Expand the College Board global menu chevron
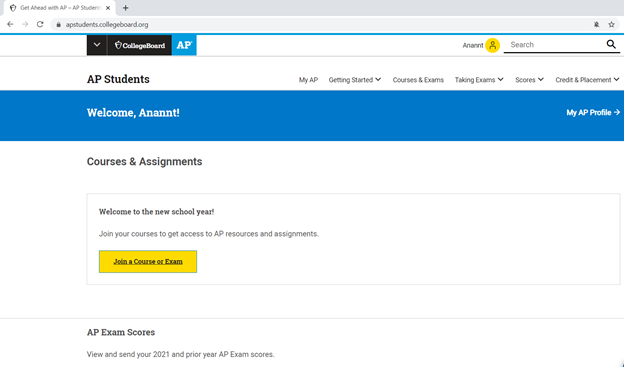The height and width of the screenshot is (367, 624). click(97, 45)
